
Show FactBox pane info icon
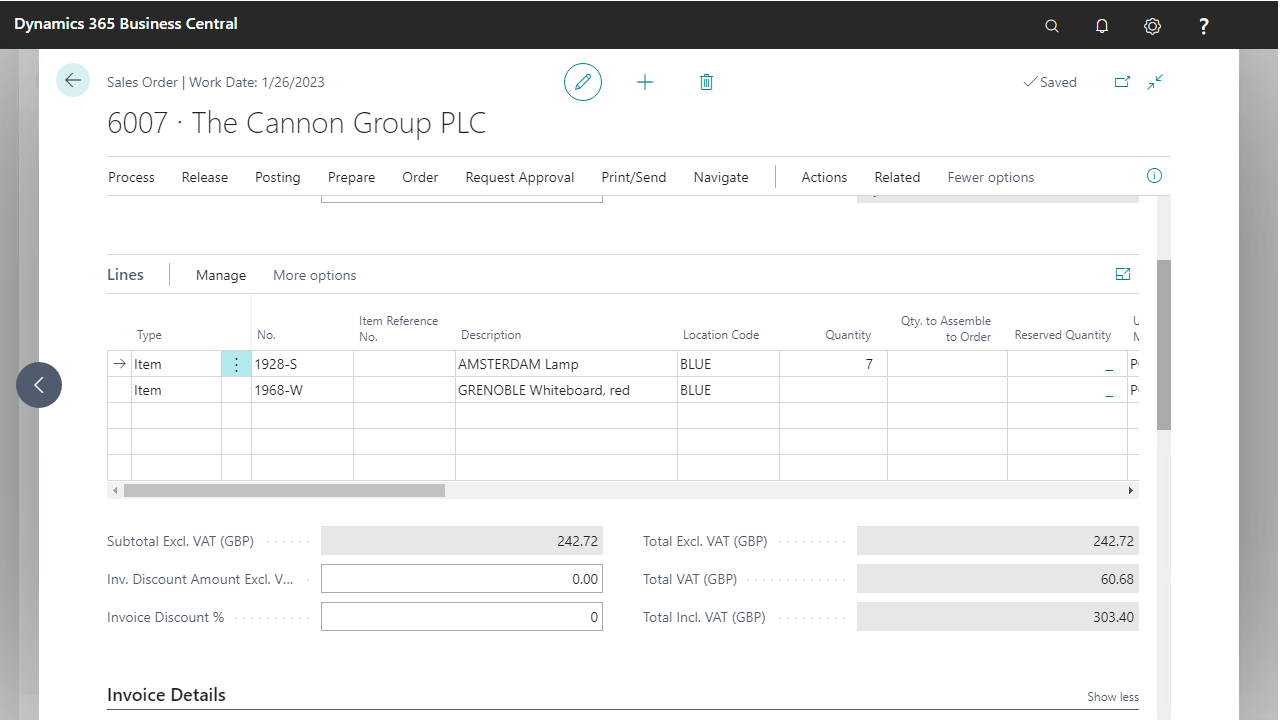[x=1154, y=176]
